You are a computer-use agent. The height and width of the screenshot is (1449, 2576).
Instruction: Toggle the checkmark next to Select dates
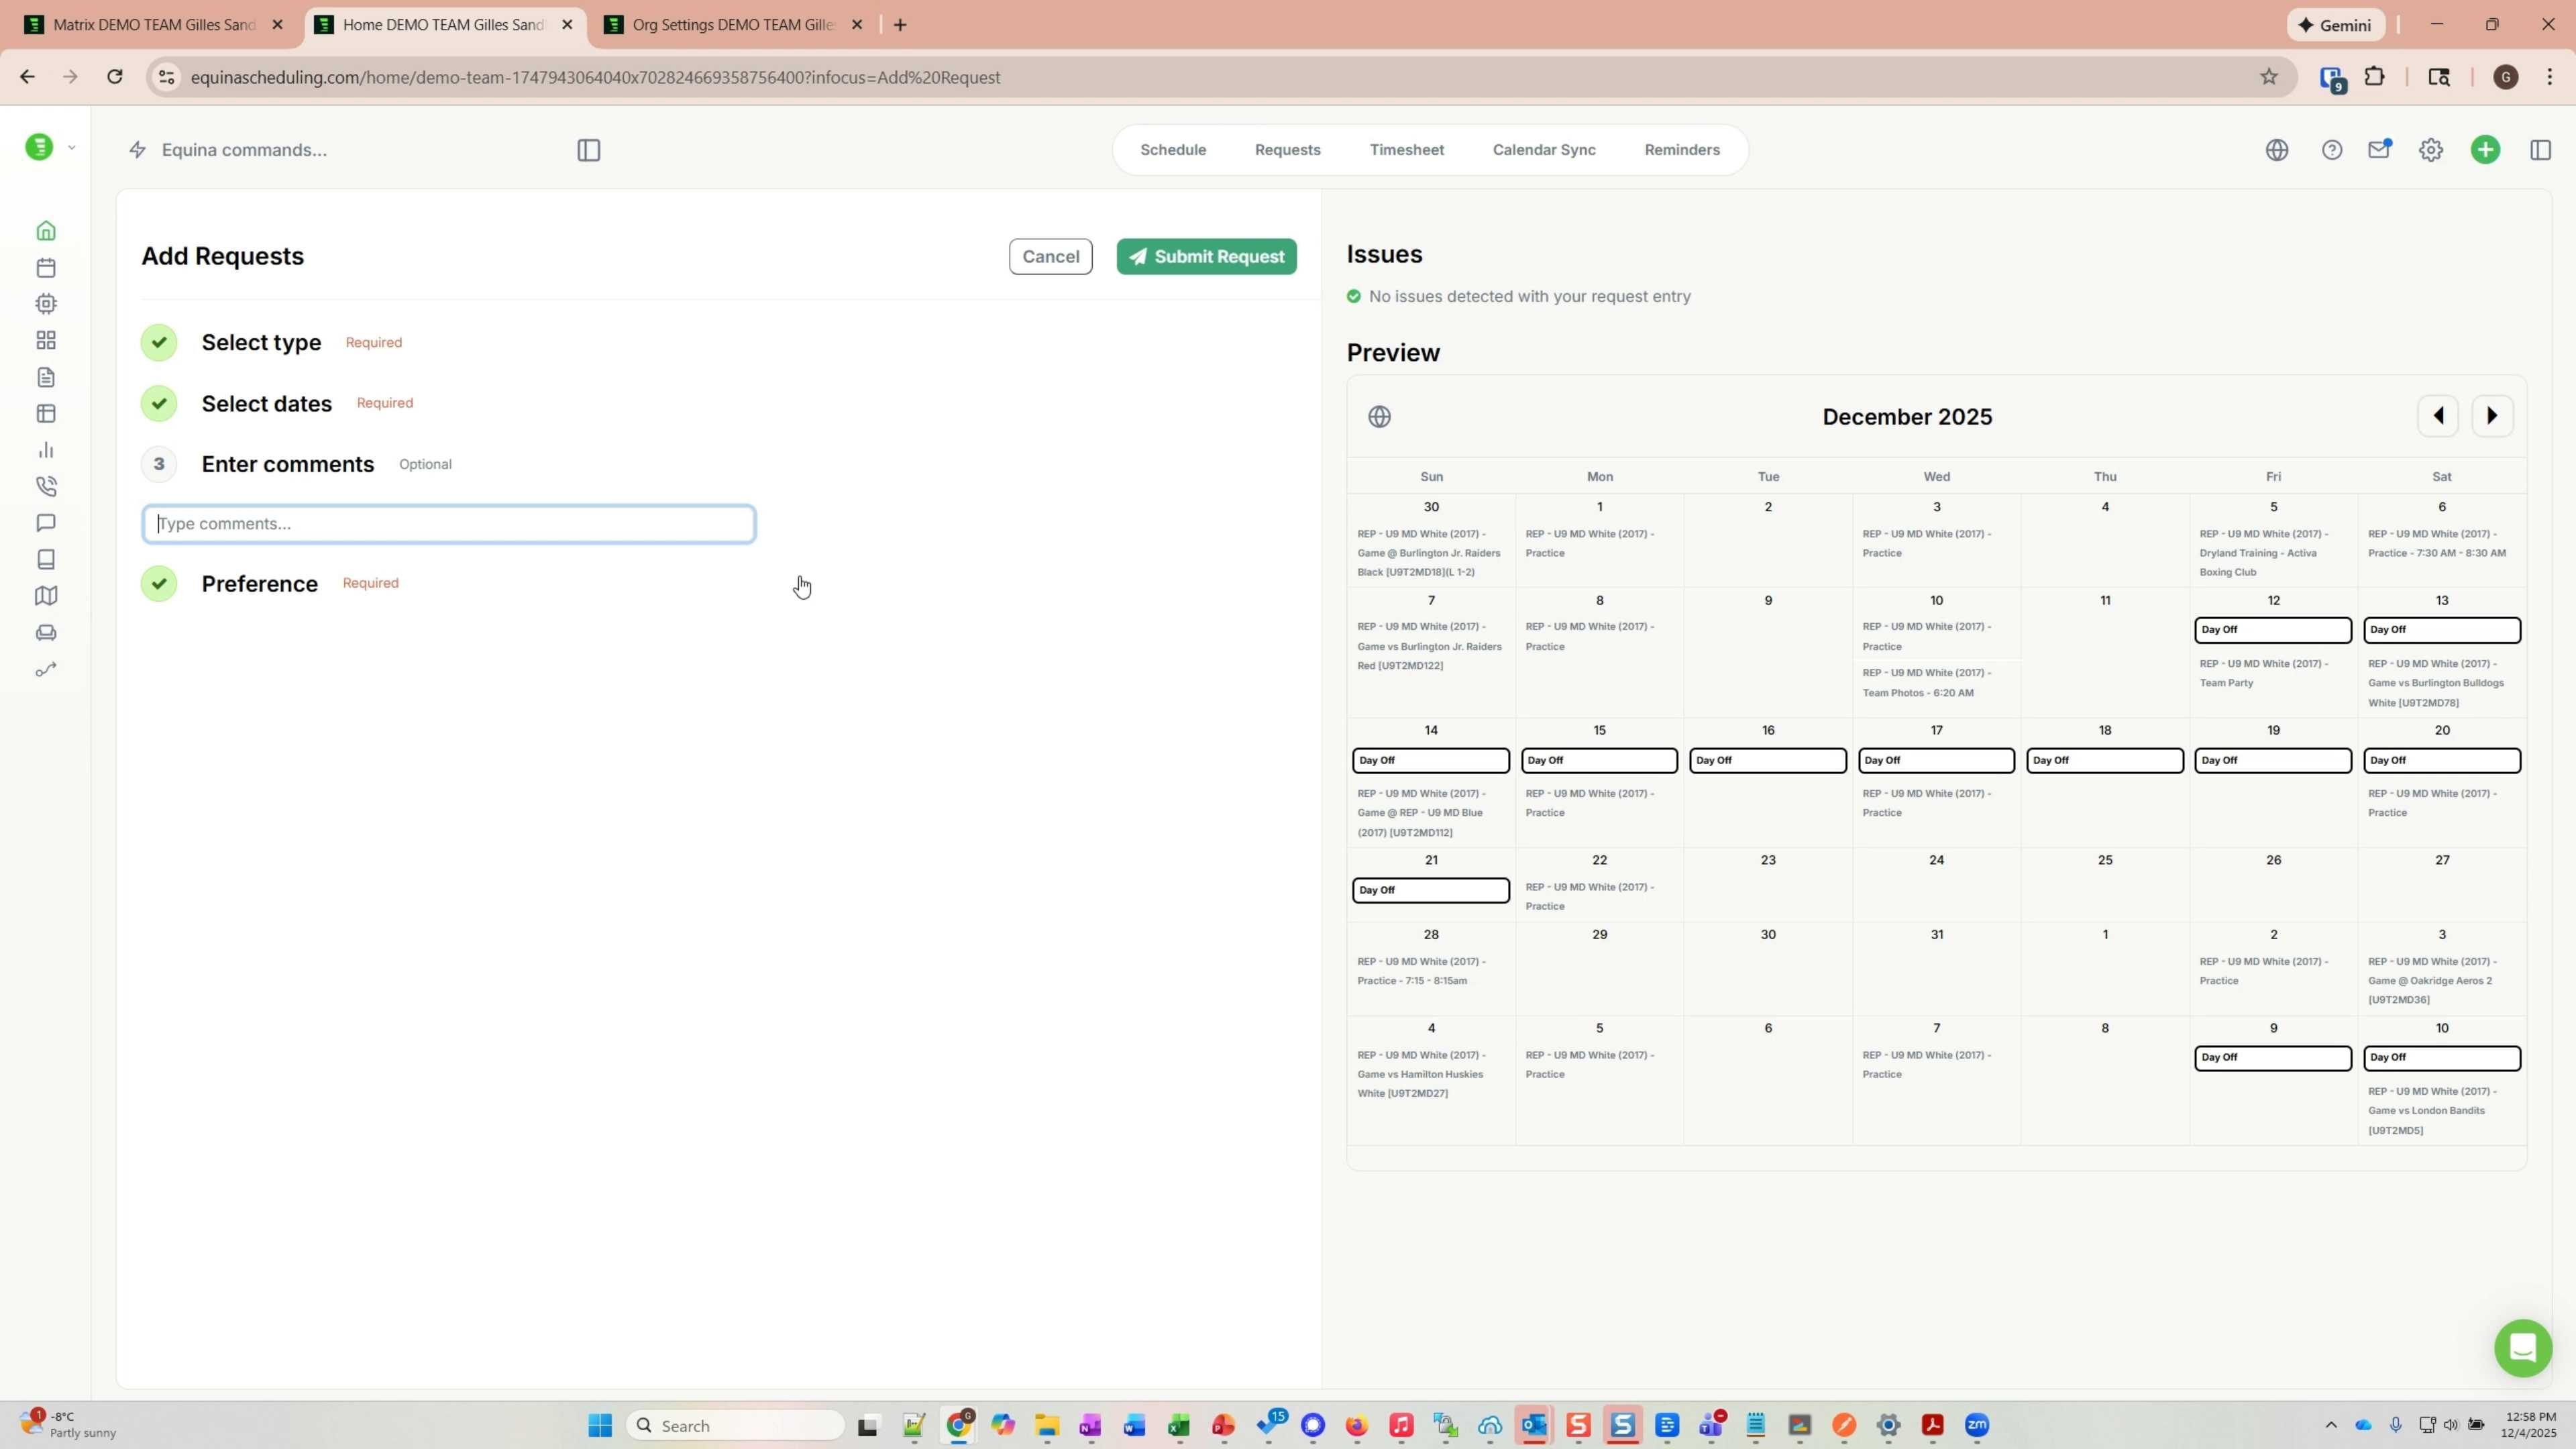point(158,403)
